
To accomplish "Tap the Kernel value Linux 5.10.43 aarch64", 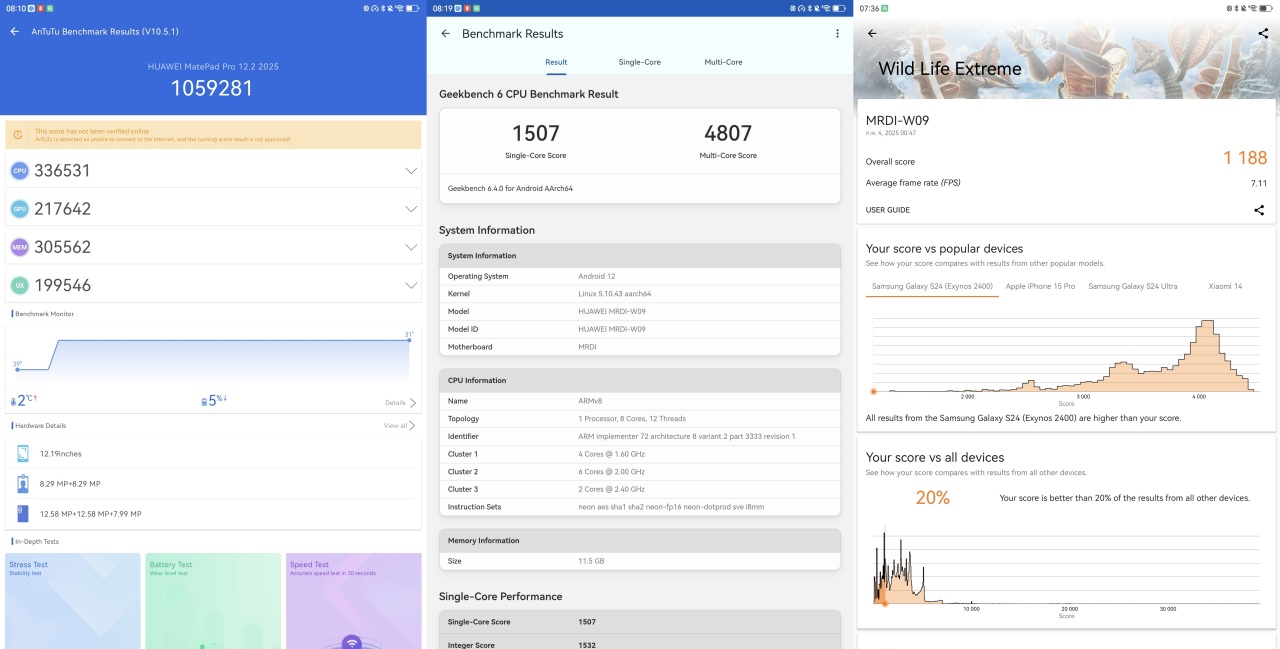I will [615, 294].
